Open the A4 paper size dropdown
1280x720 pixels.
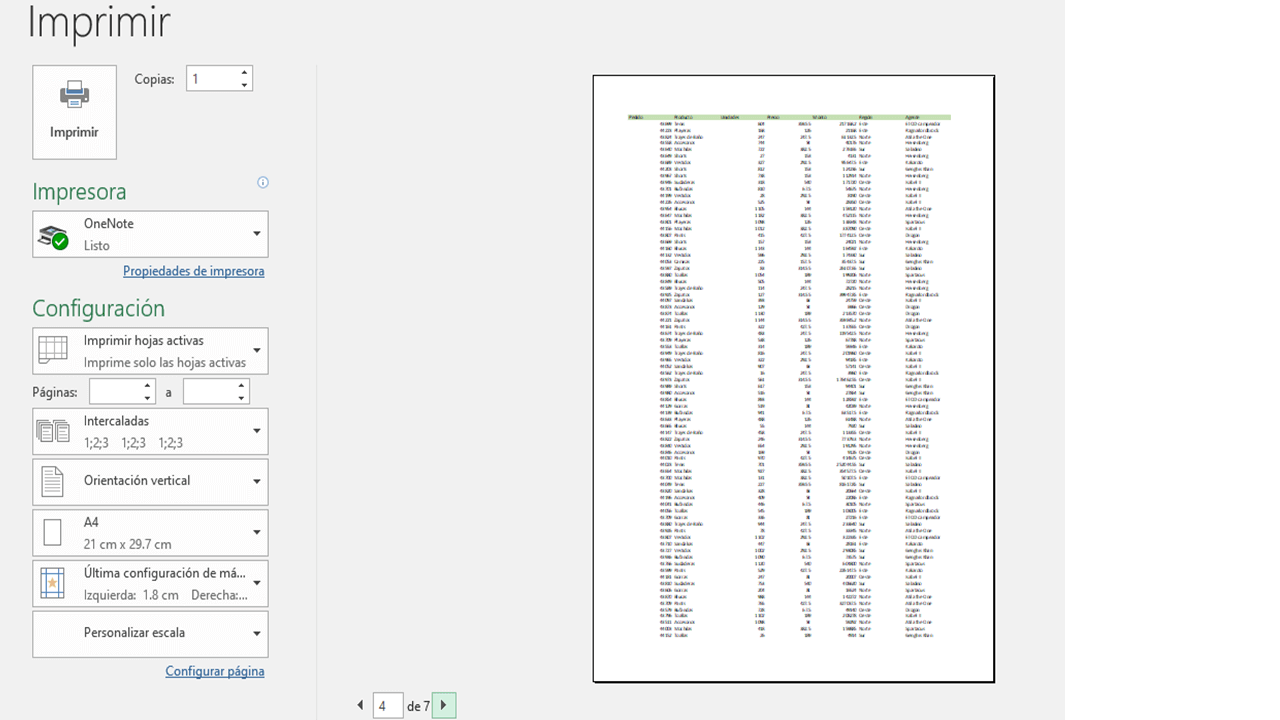[x=256, y=532]
